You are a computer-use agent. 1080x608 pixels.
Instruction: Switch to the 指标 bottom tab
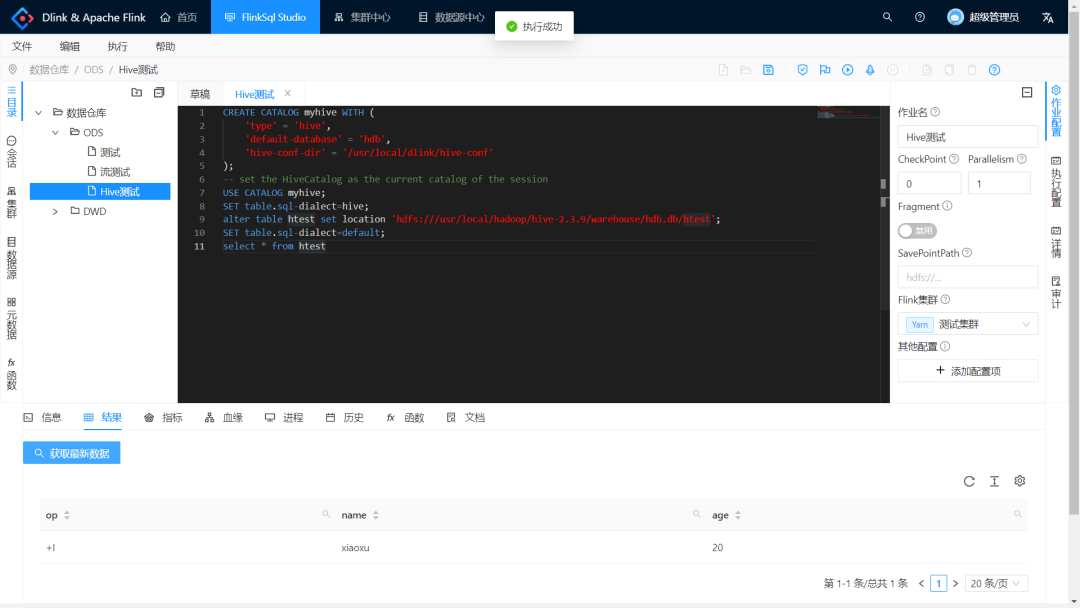(163, 417)
